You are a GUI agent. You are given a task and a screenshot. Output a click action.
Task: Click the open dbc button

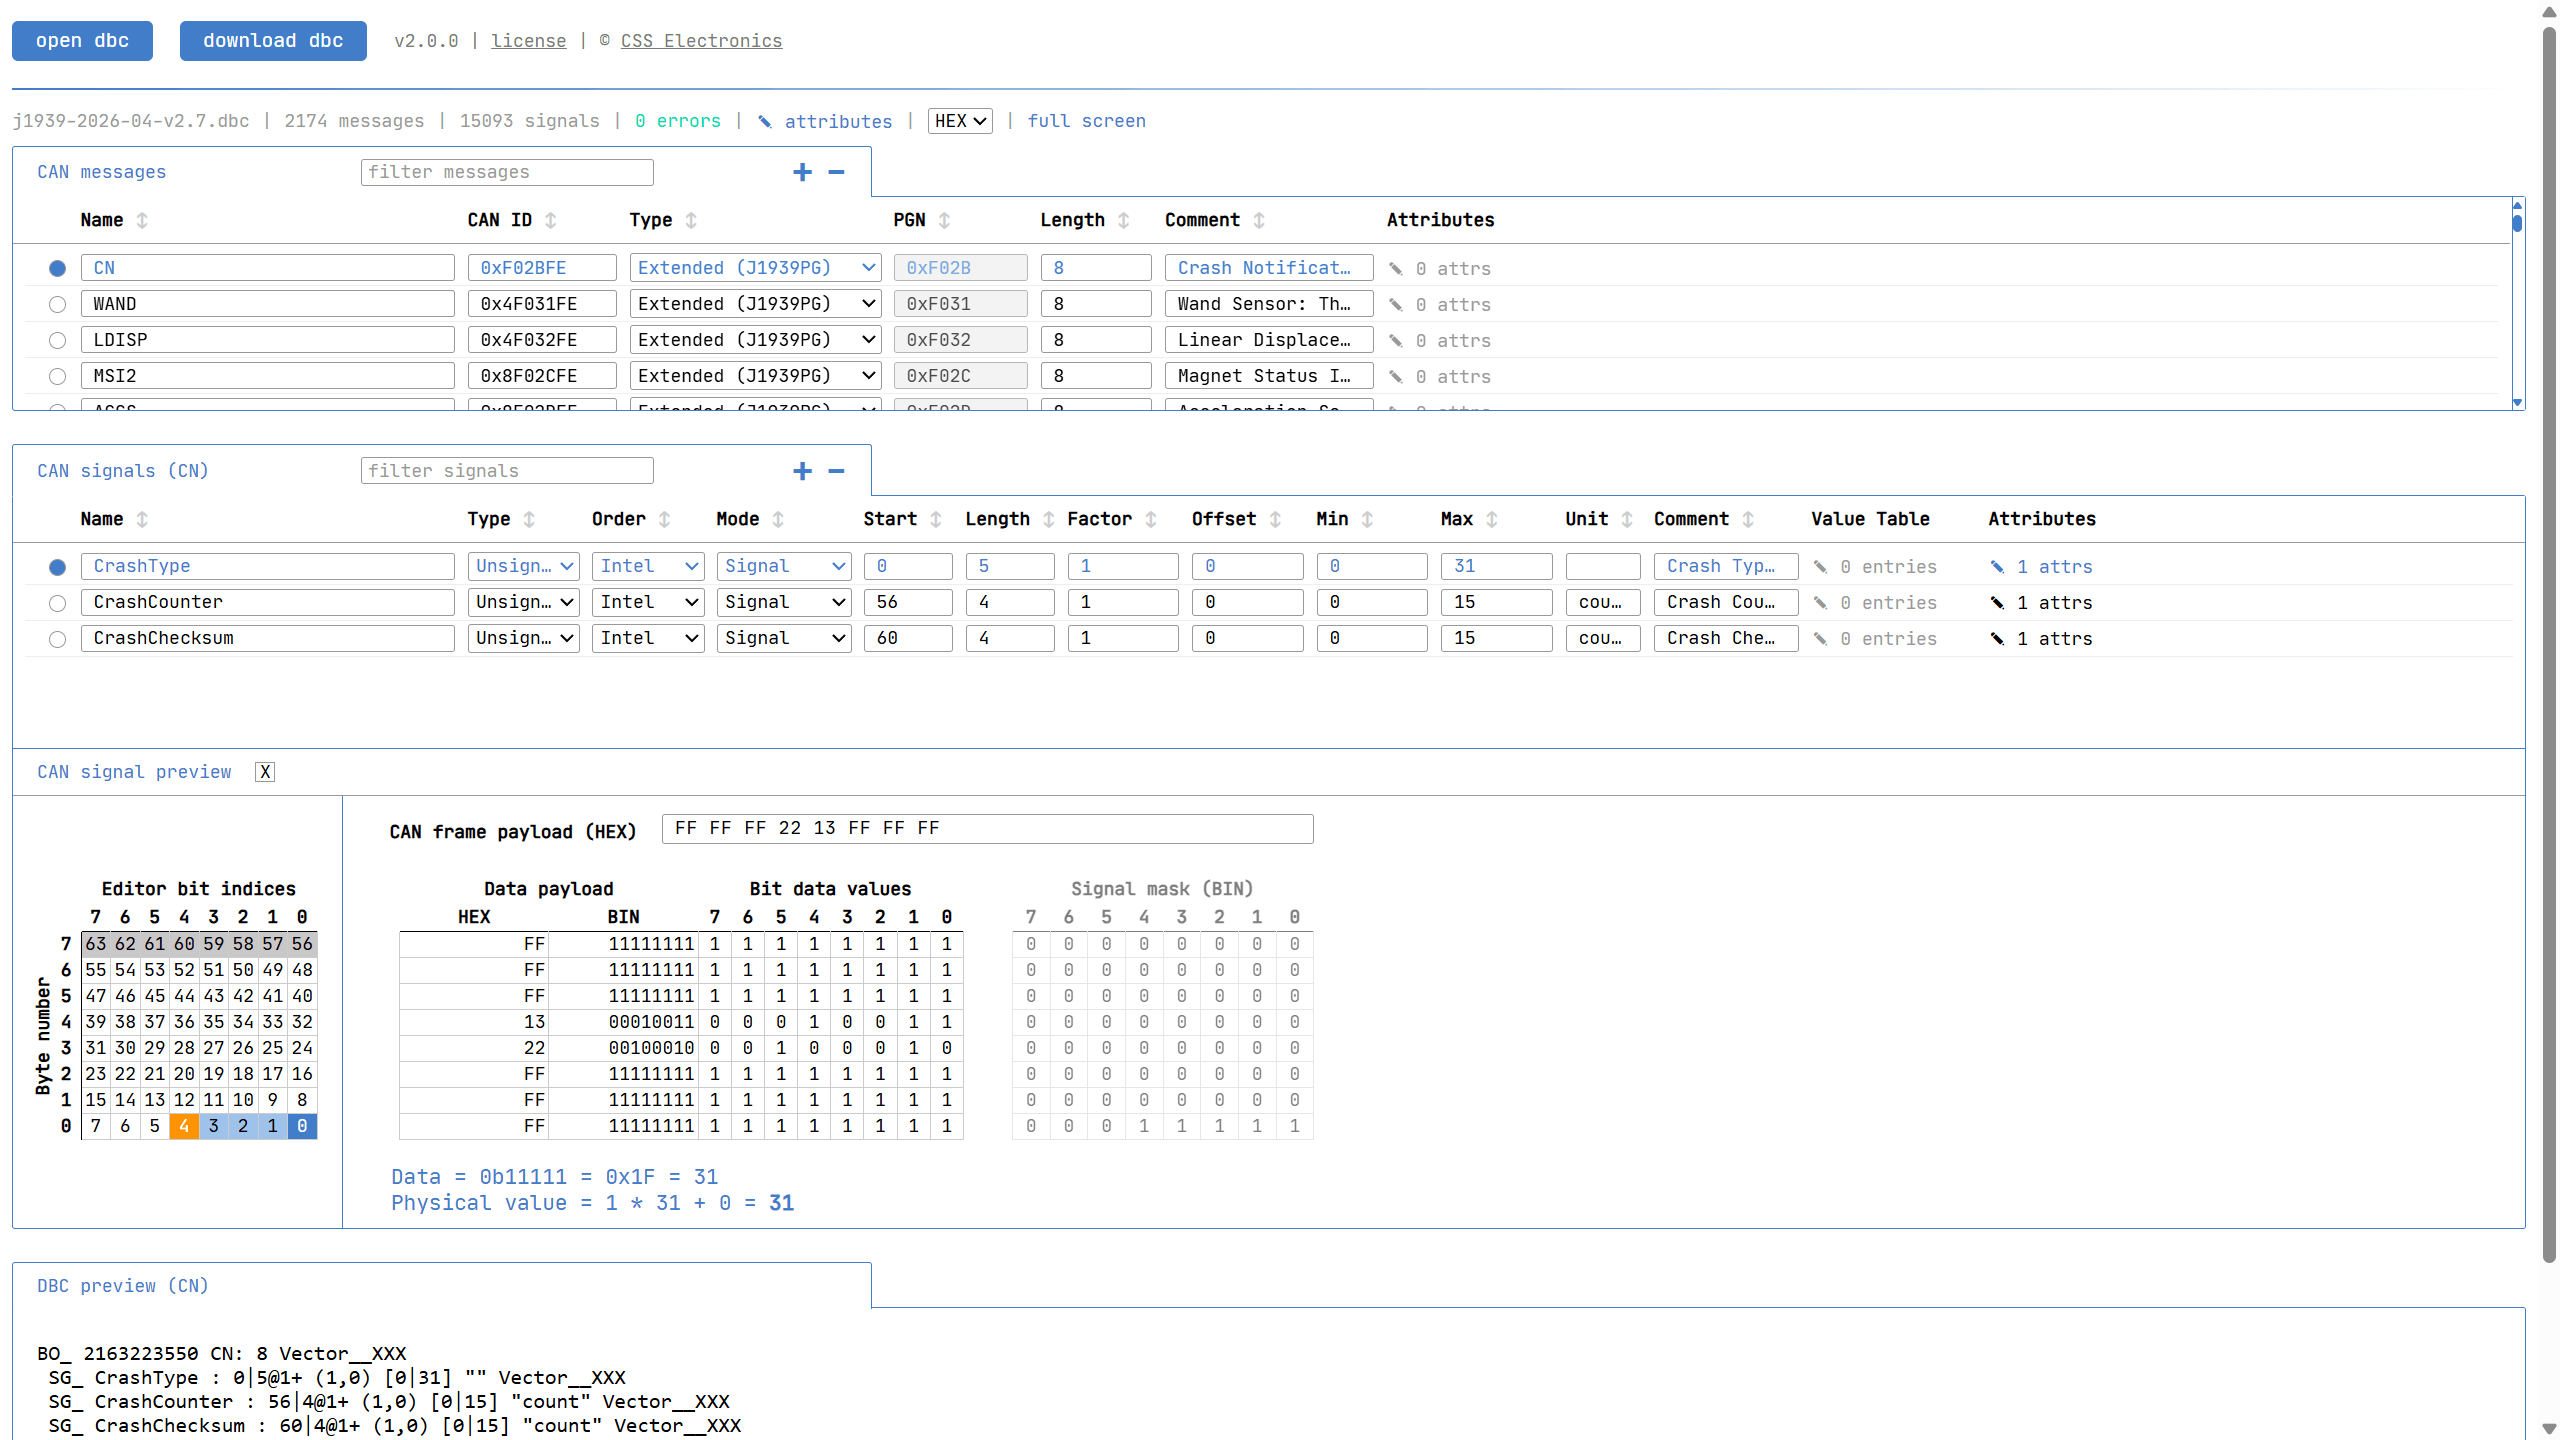coord(82,41)
